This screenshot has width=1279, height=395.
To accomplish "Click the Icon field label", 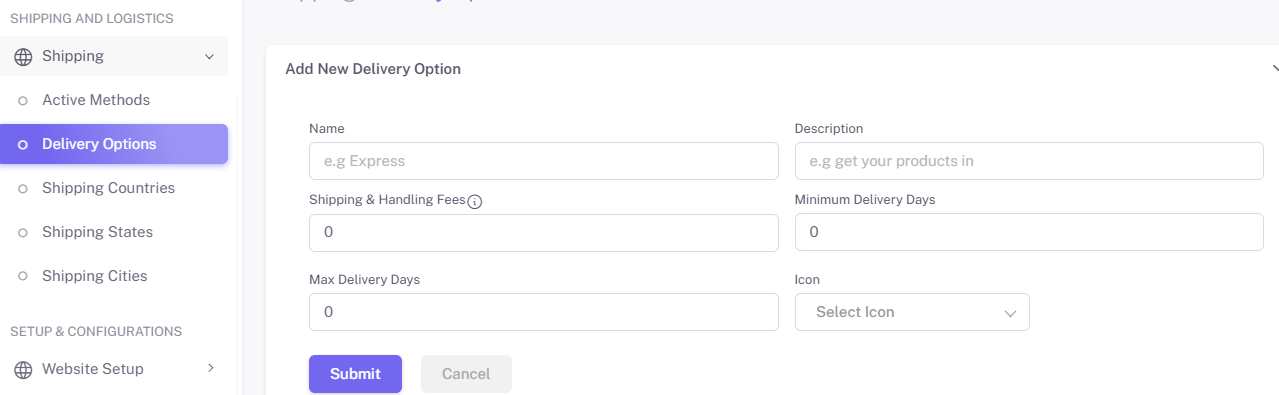I will 807,280.
